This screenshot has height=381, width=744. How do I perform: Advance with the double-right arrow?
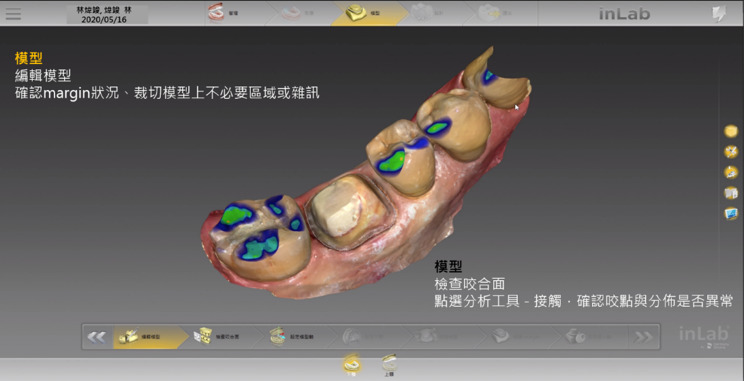(x=643, y=337)
